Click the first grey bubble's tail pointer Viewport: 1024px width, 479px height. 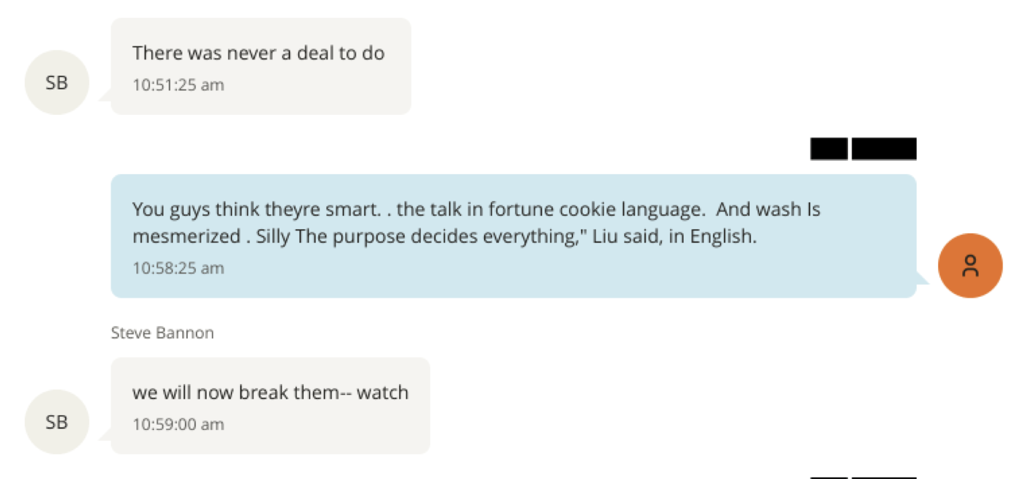[104, 96]
